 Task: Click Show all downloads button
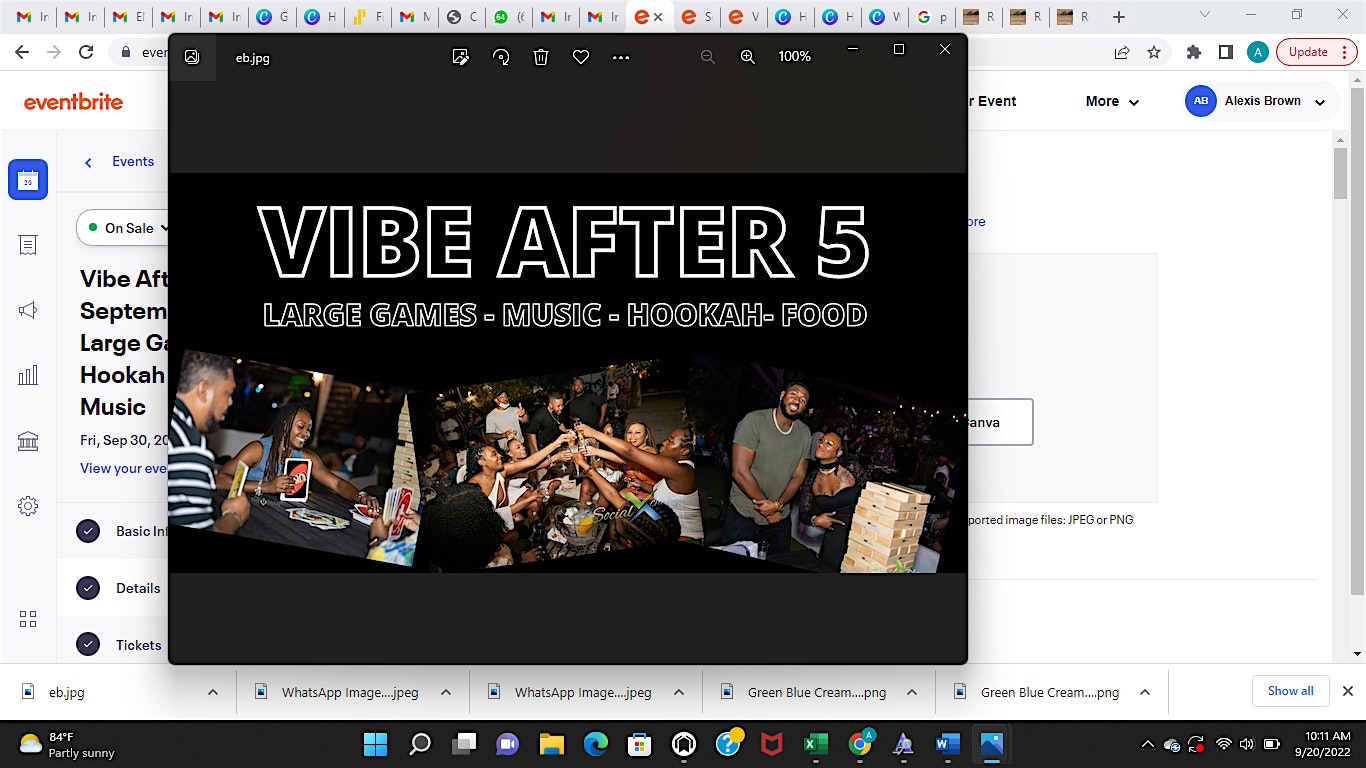click(1290, 691)
